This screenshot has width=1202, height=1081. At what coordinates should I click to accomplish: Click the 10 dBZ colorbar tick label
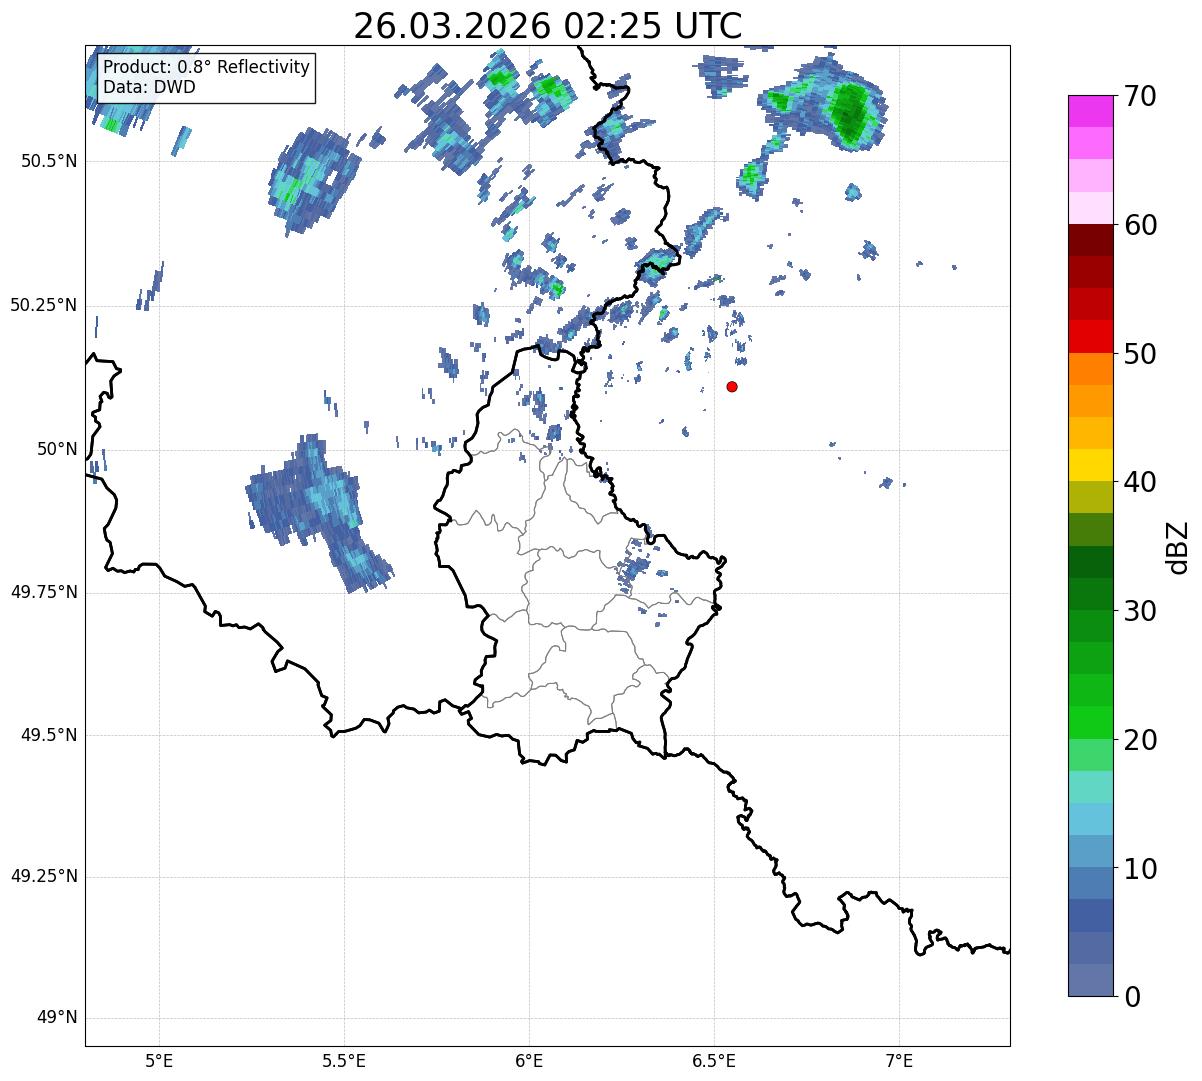1140,868
